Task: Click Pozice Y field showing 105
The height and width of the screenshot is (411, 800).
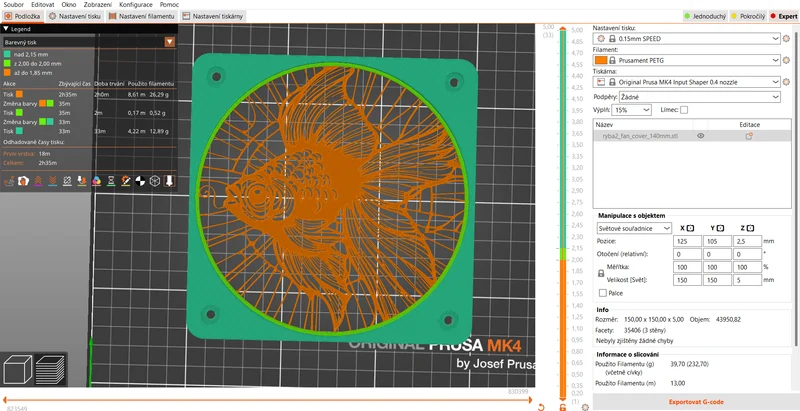Action: (717, 241)
